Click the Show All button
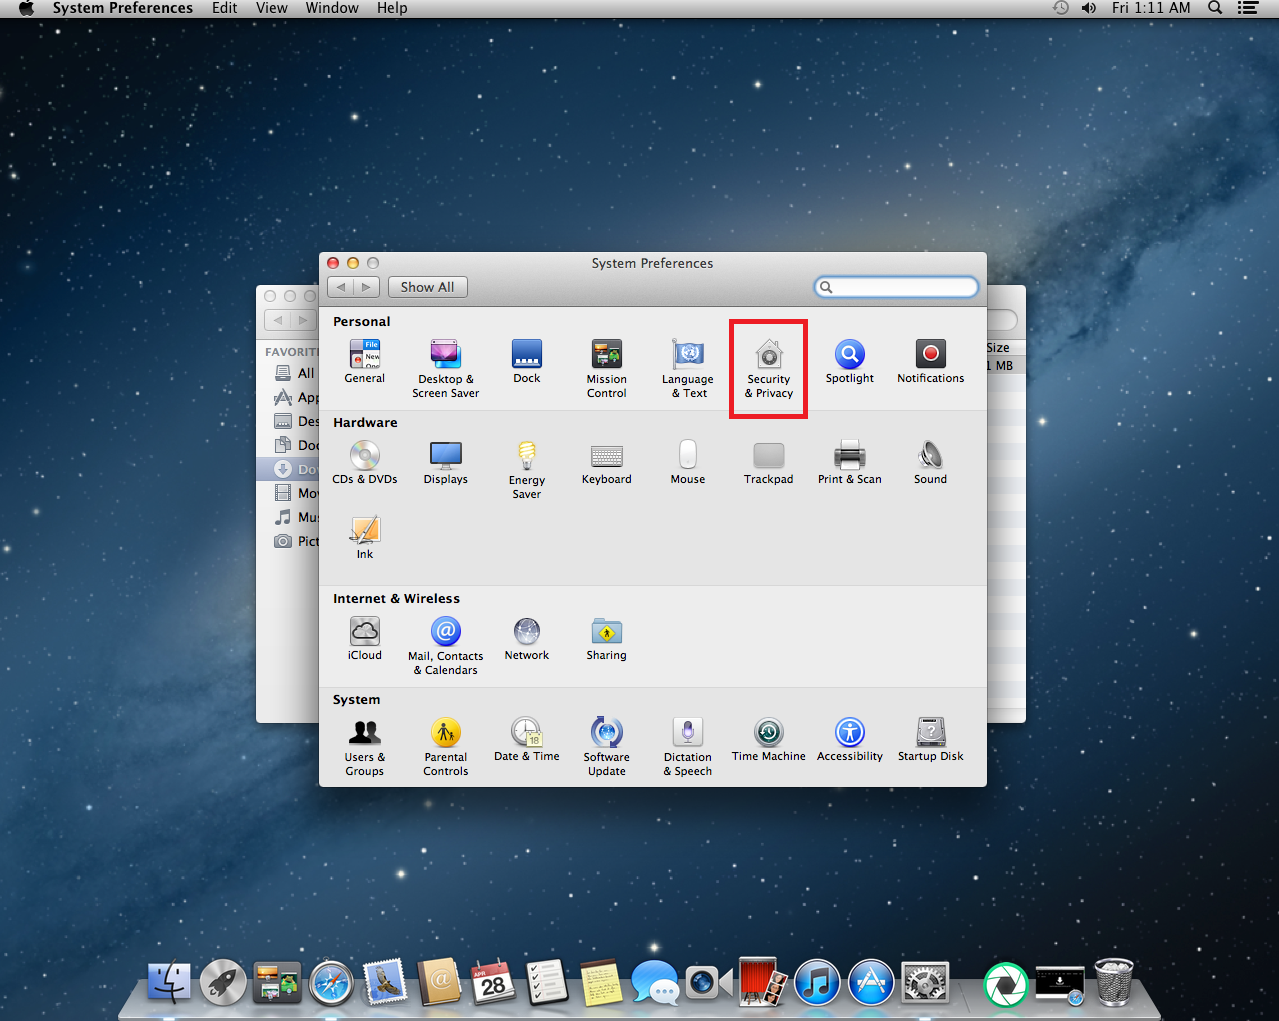 click(428, 287)
